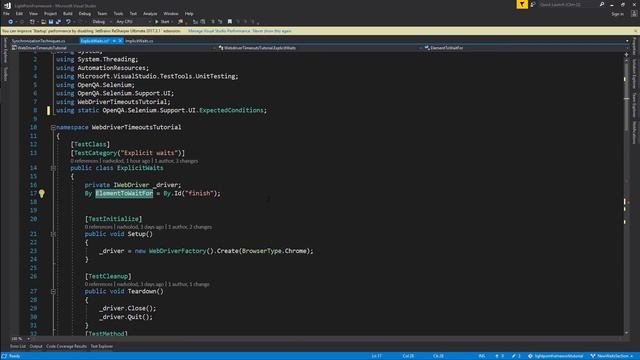Screen dimensions: 640x360
Task: Open the Output bottom tab
Action: 36,347
